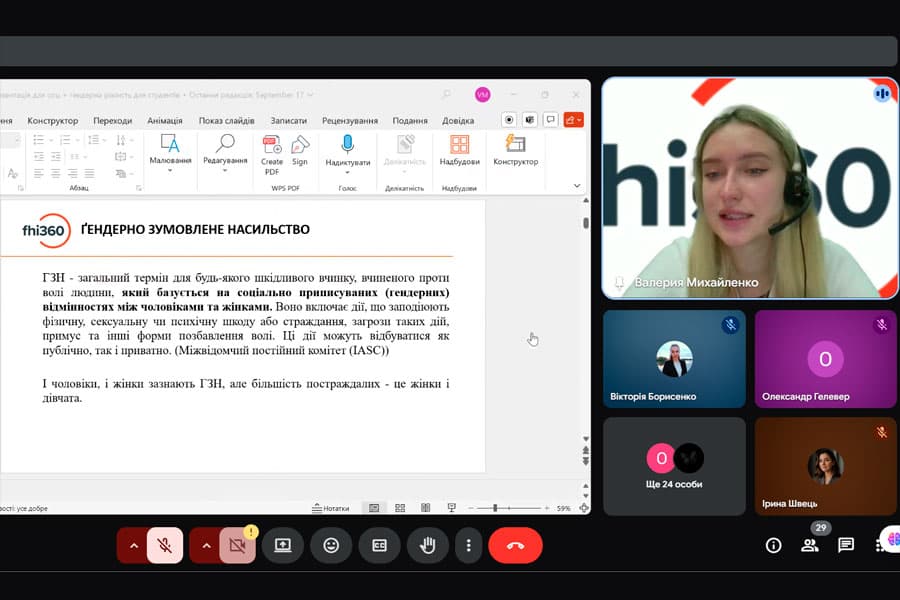The height and width of the screenshot is (600, 900).
Task: Unmute the microphone in the call bar
Action: pyautogui.click(x=165, y=545)
